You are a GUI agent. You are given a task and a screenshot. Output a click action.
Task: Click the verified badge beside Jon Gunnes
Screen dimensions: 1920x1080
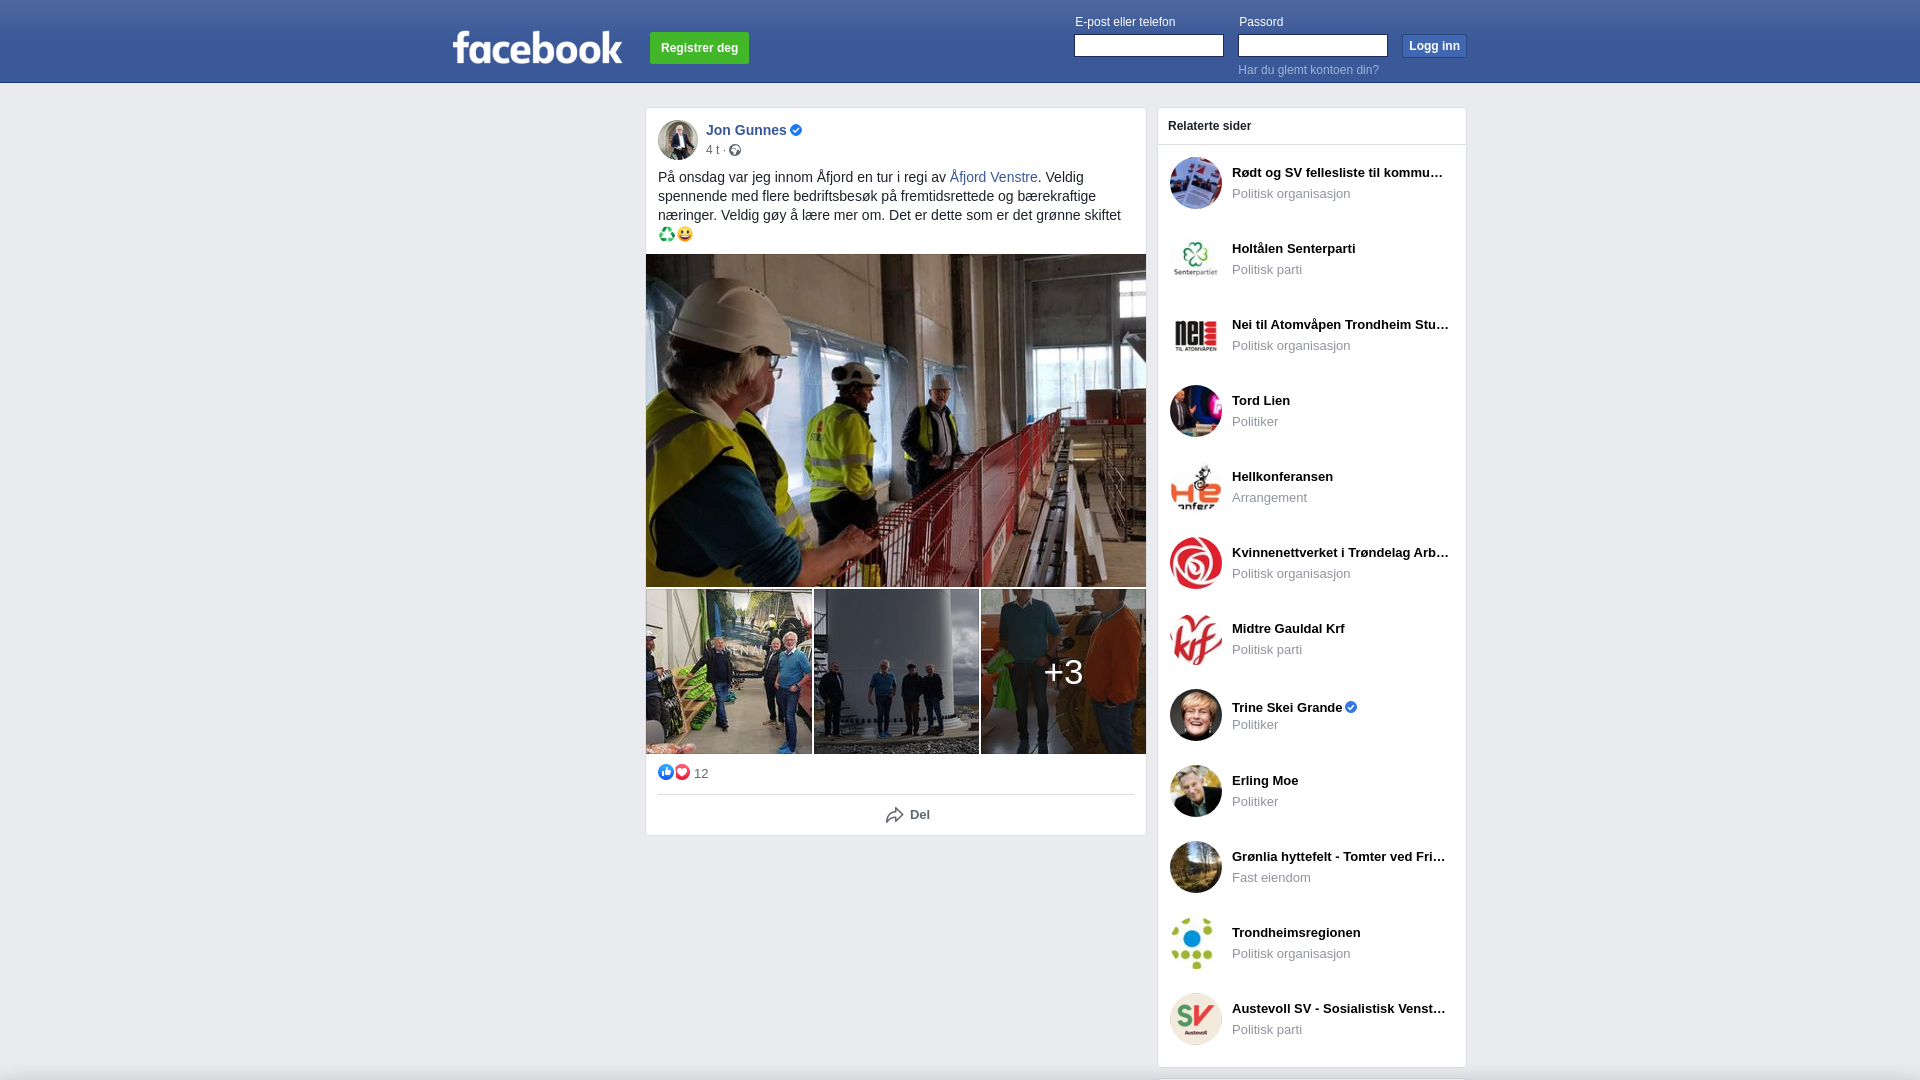coord(796,130)
